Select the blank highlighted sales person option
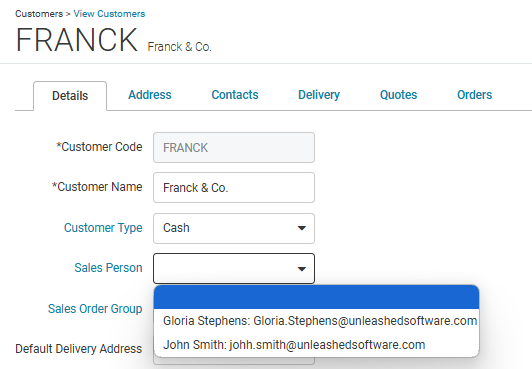 316,297
